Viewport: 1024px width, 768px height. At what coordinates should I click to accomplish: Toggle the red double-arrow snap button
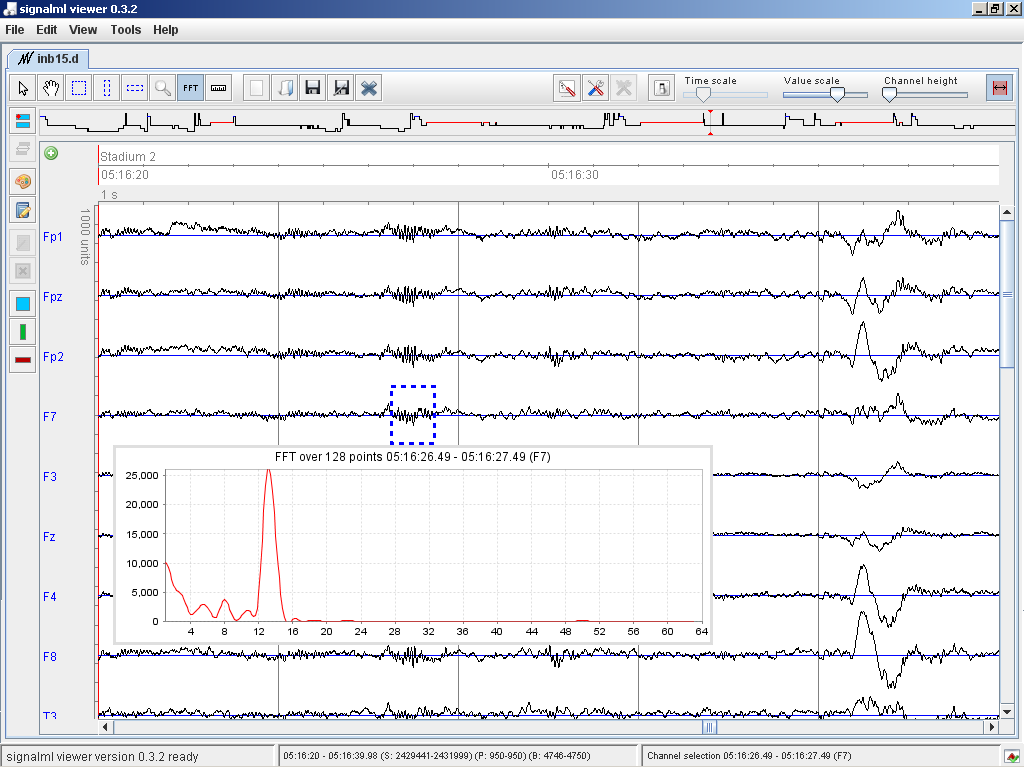(x=997, y=88)
